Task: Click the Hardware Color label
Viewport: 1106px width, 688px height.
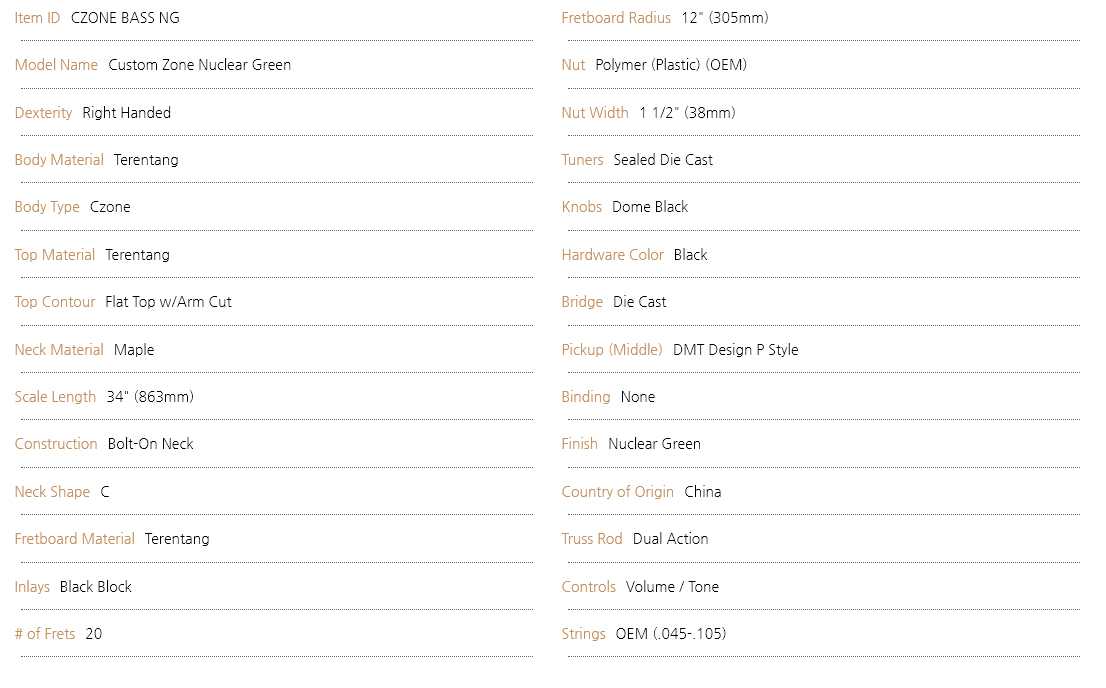Action: tap(612, 255)
